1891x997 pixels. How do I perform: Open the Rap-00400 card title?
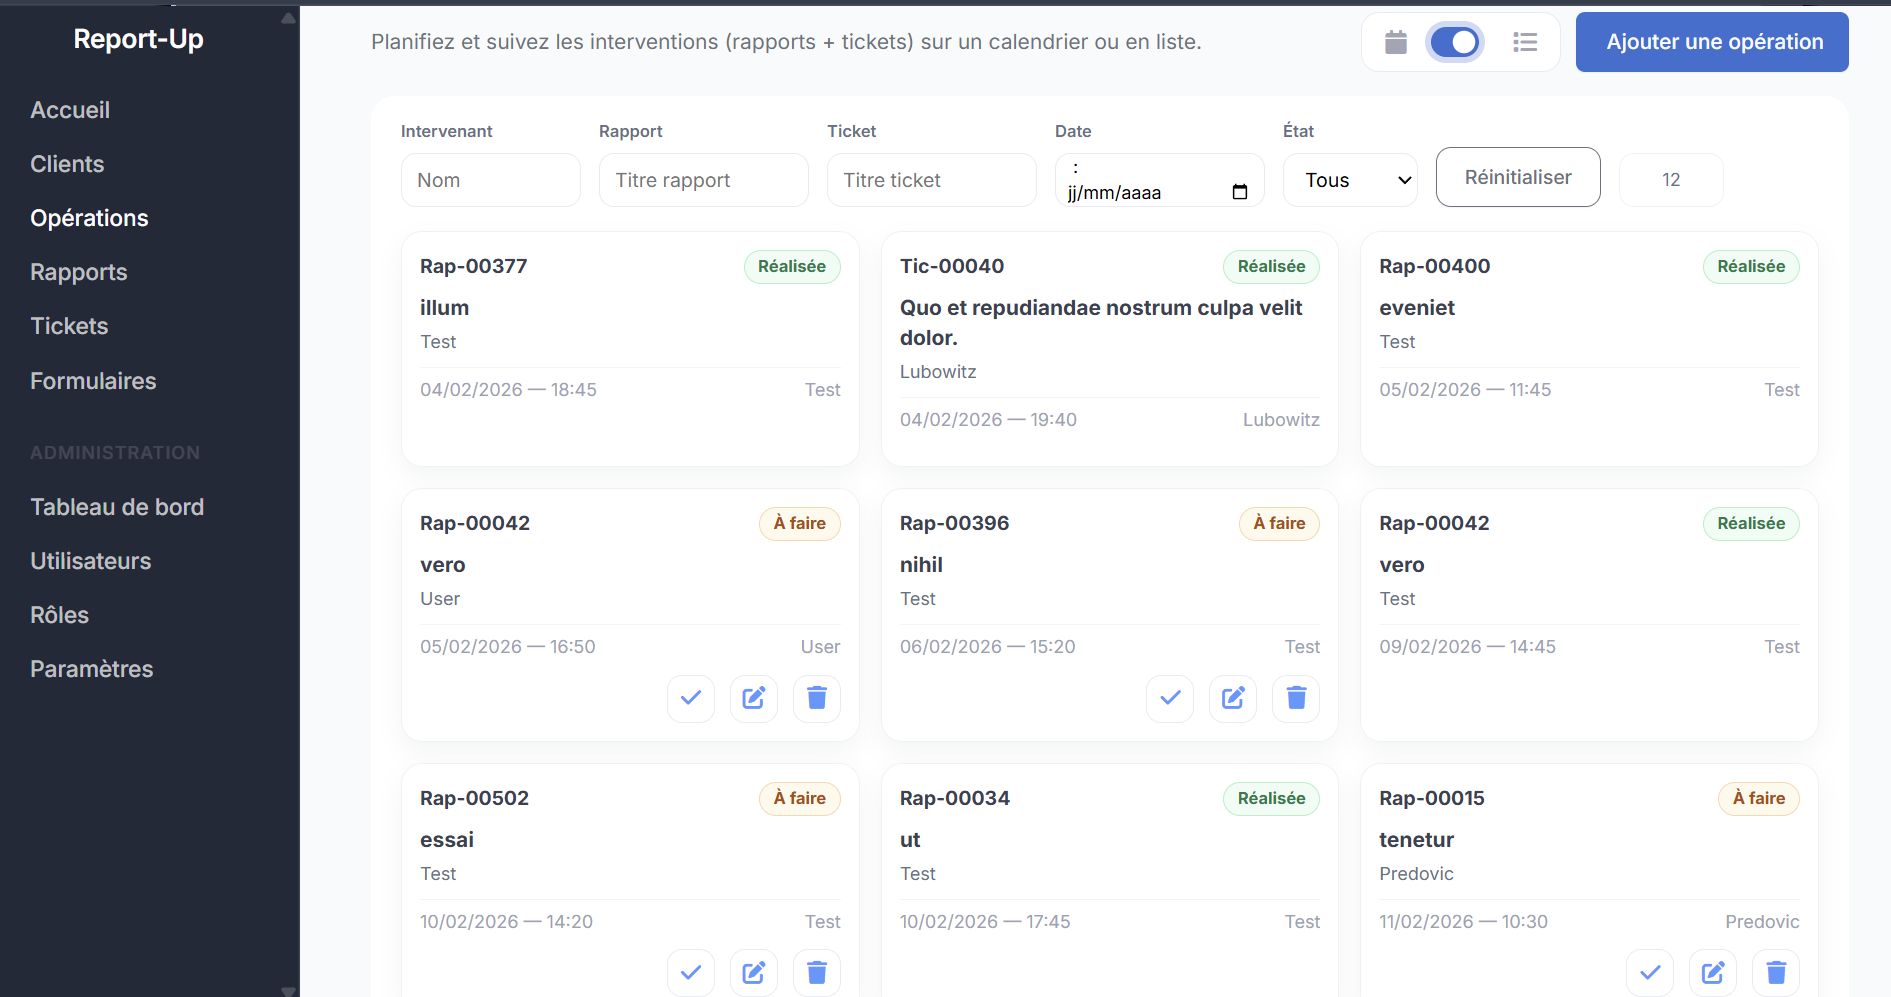coord(1435,266)
